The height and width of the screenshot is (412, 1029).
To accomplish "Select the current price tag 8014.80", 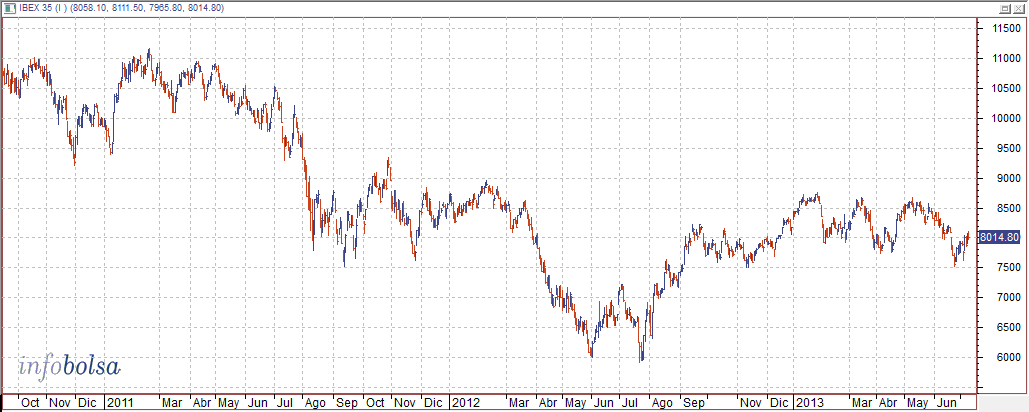I will [x=999, y=237].
